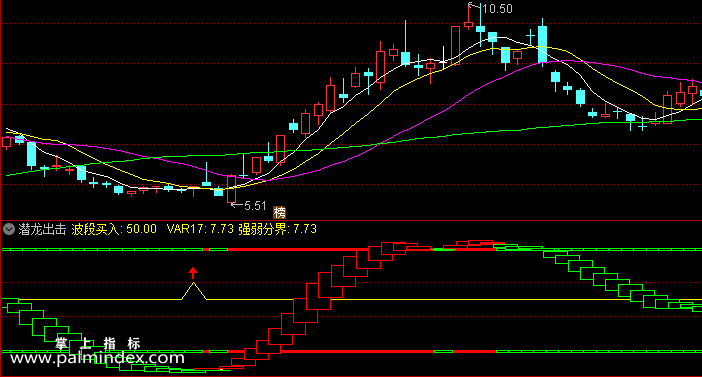Click the VAR17: 7.73 readout
This screenshot has height=377, width=702.
click(200, 229)
